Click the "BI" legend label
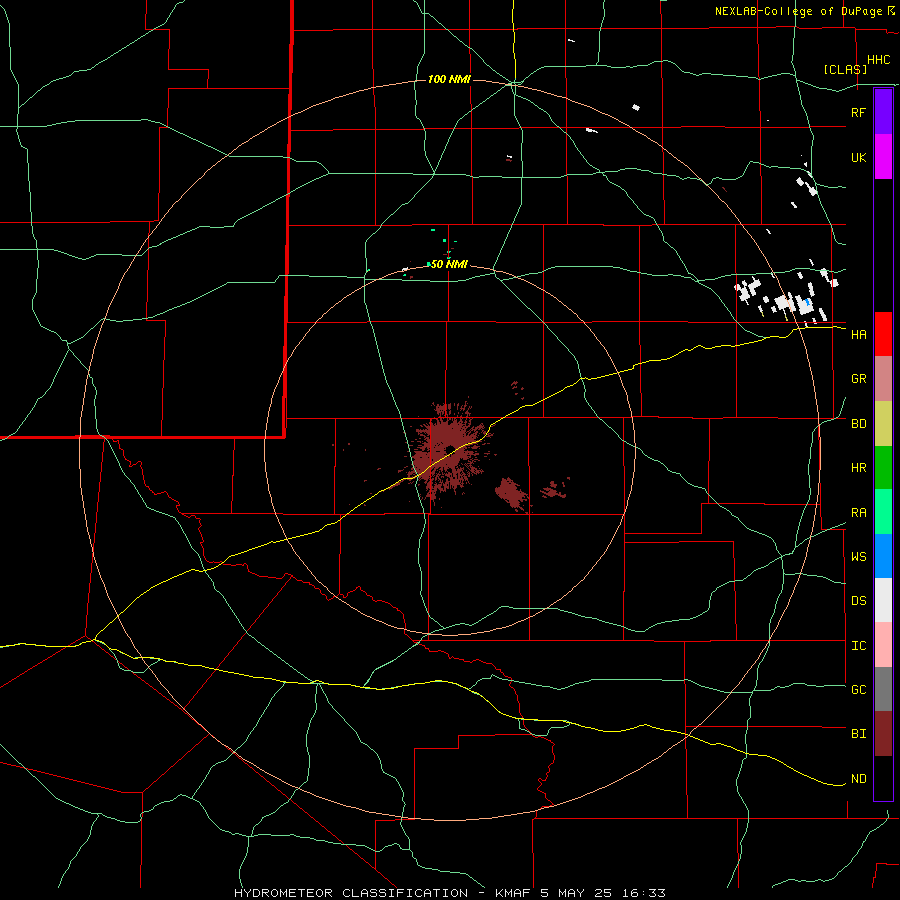Screen dimensions: 900x900 pos(858,734)
